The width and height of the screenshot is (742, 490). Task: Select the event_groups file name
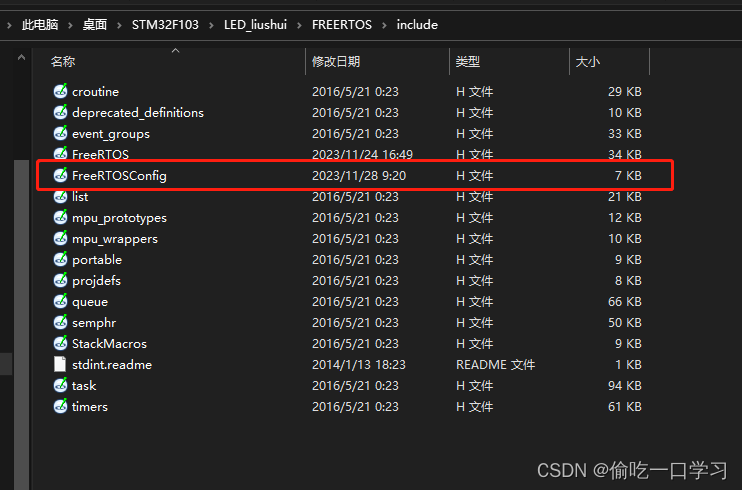[111, 134]
